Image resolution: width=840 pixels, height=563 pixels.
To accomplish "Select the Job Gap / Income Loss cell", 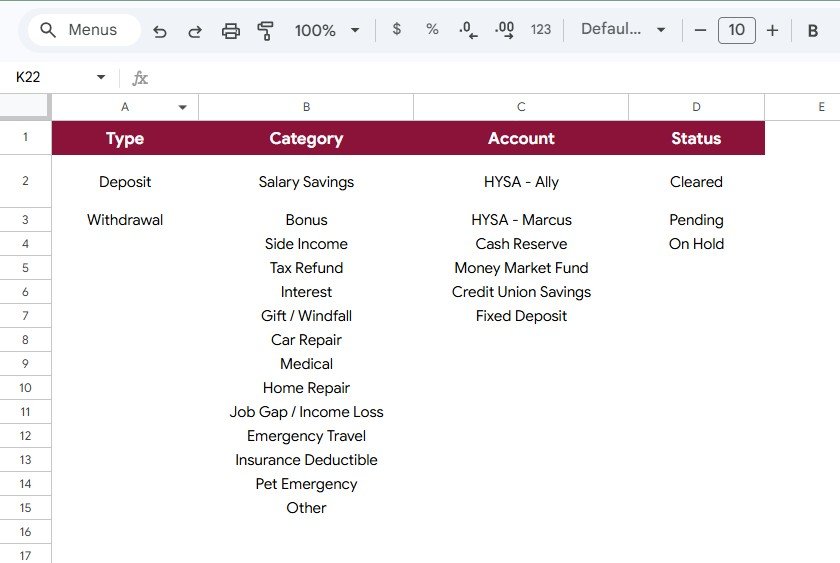I will [306, 412].
